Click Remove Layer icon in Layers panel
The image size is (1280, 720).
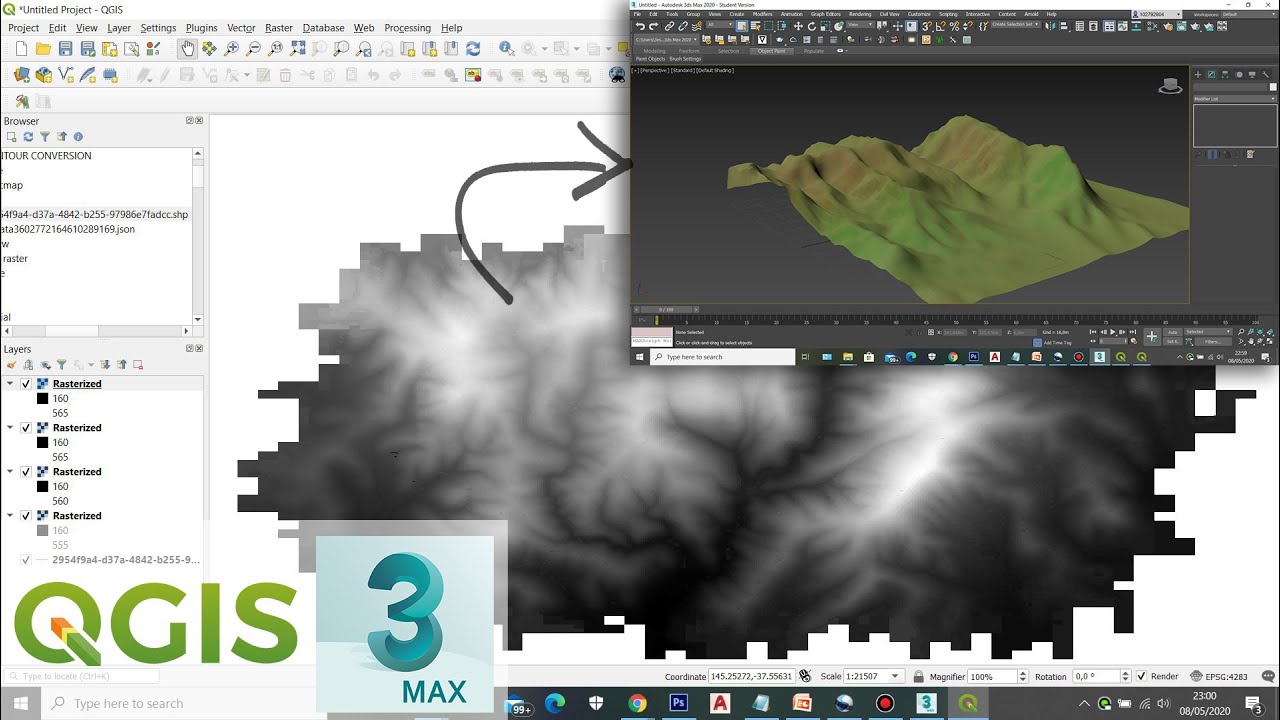click(x=138, y=365)
